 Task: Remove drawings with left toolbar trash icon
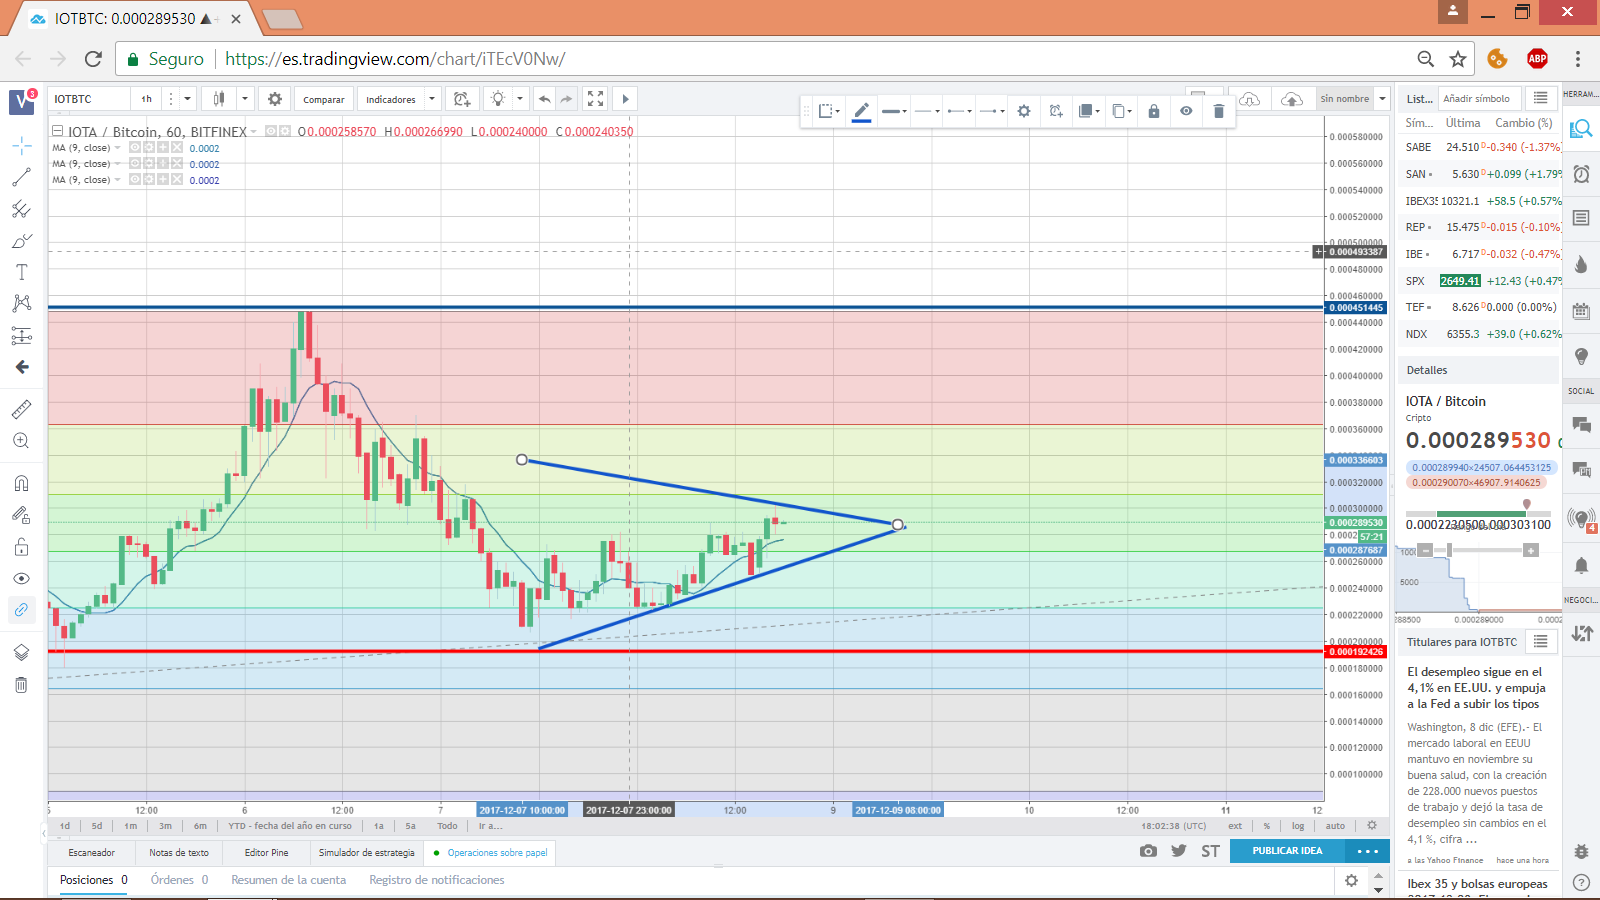(x=21, y=685)
